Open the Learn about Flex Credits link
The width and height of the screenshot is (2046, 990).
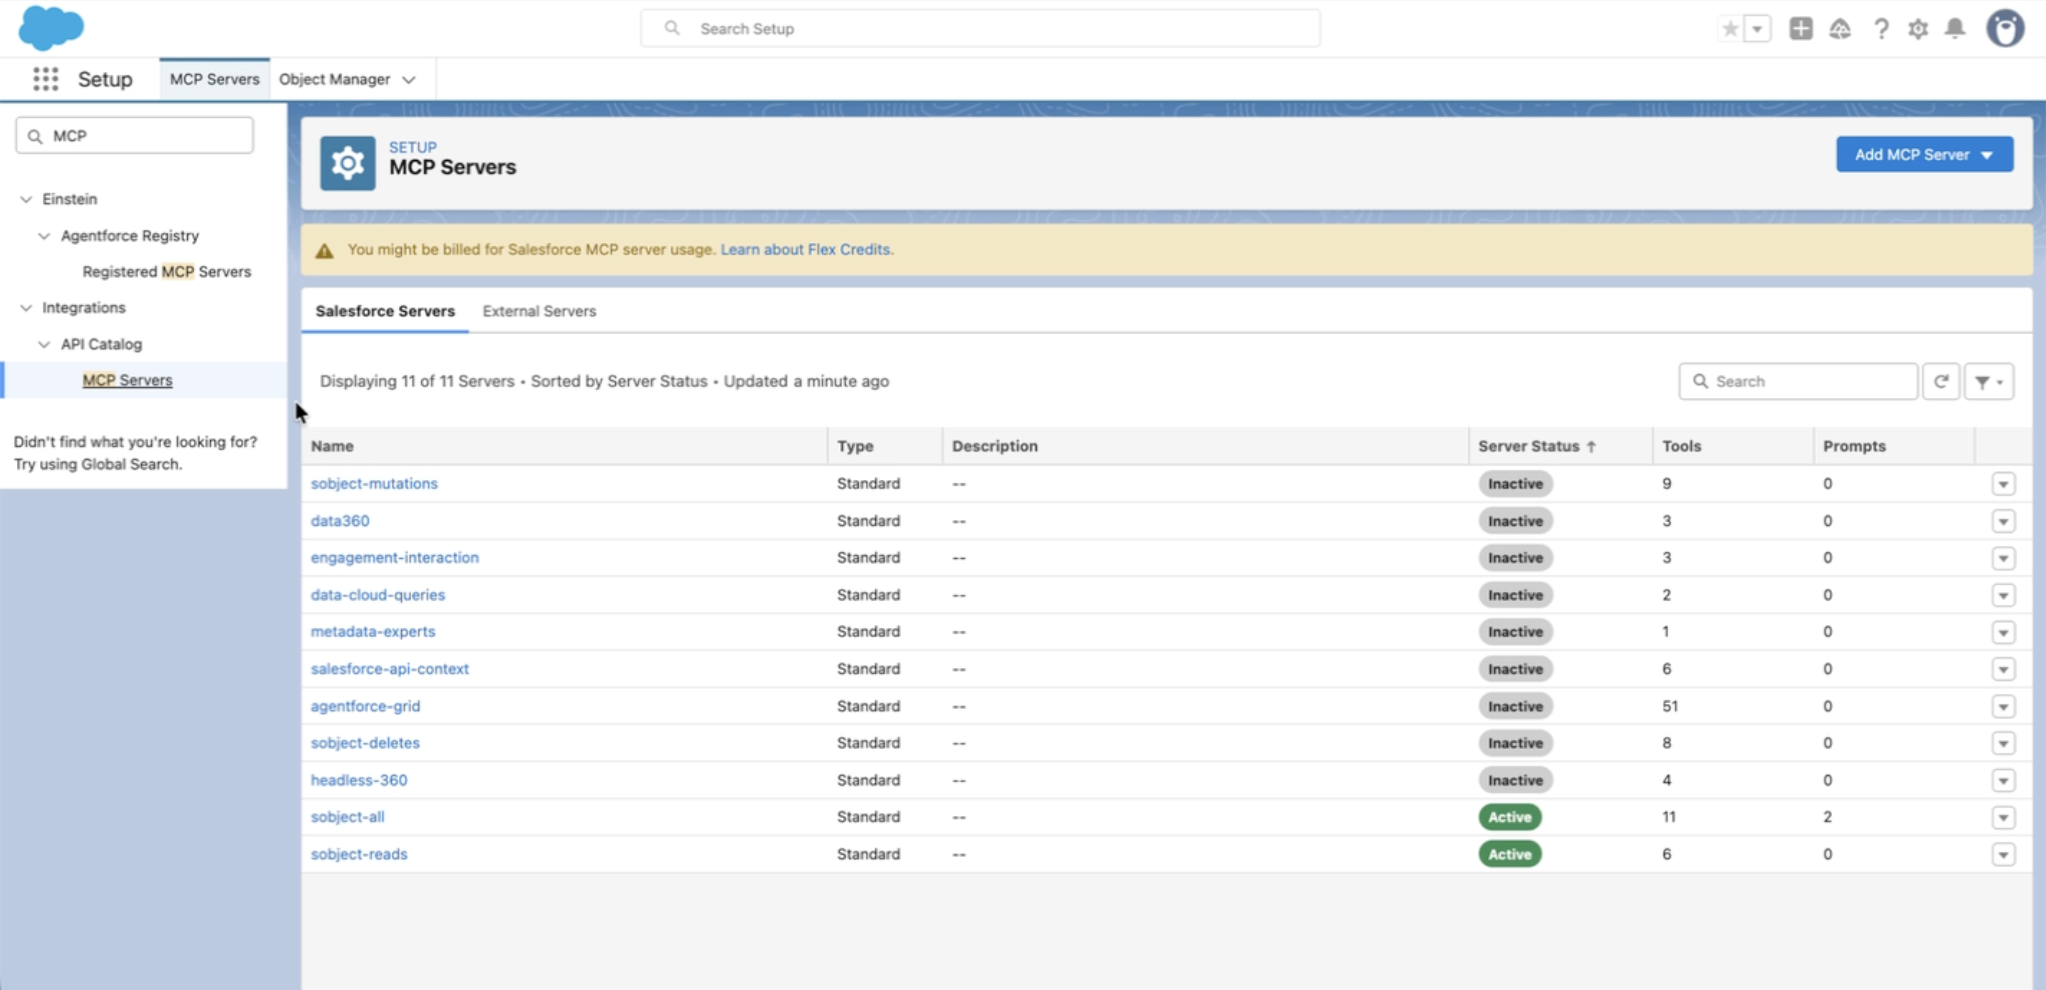(x=807, y=249)
